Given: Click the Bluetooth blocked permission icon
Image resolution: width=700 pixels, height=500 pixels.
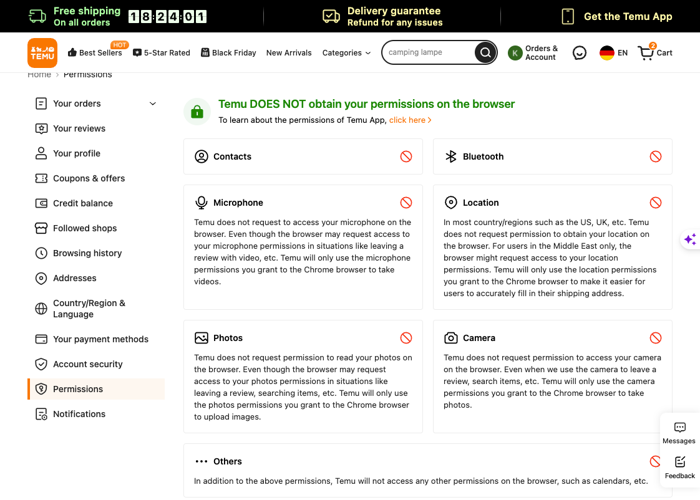Looking at the screenshot, I should point(655,157).
